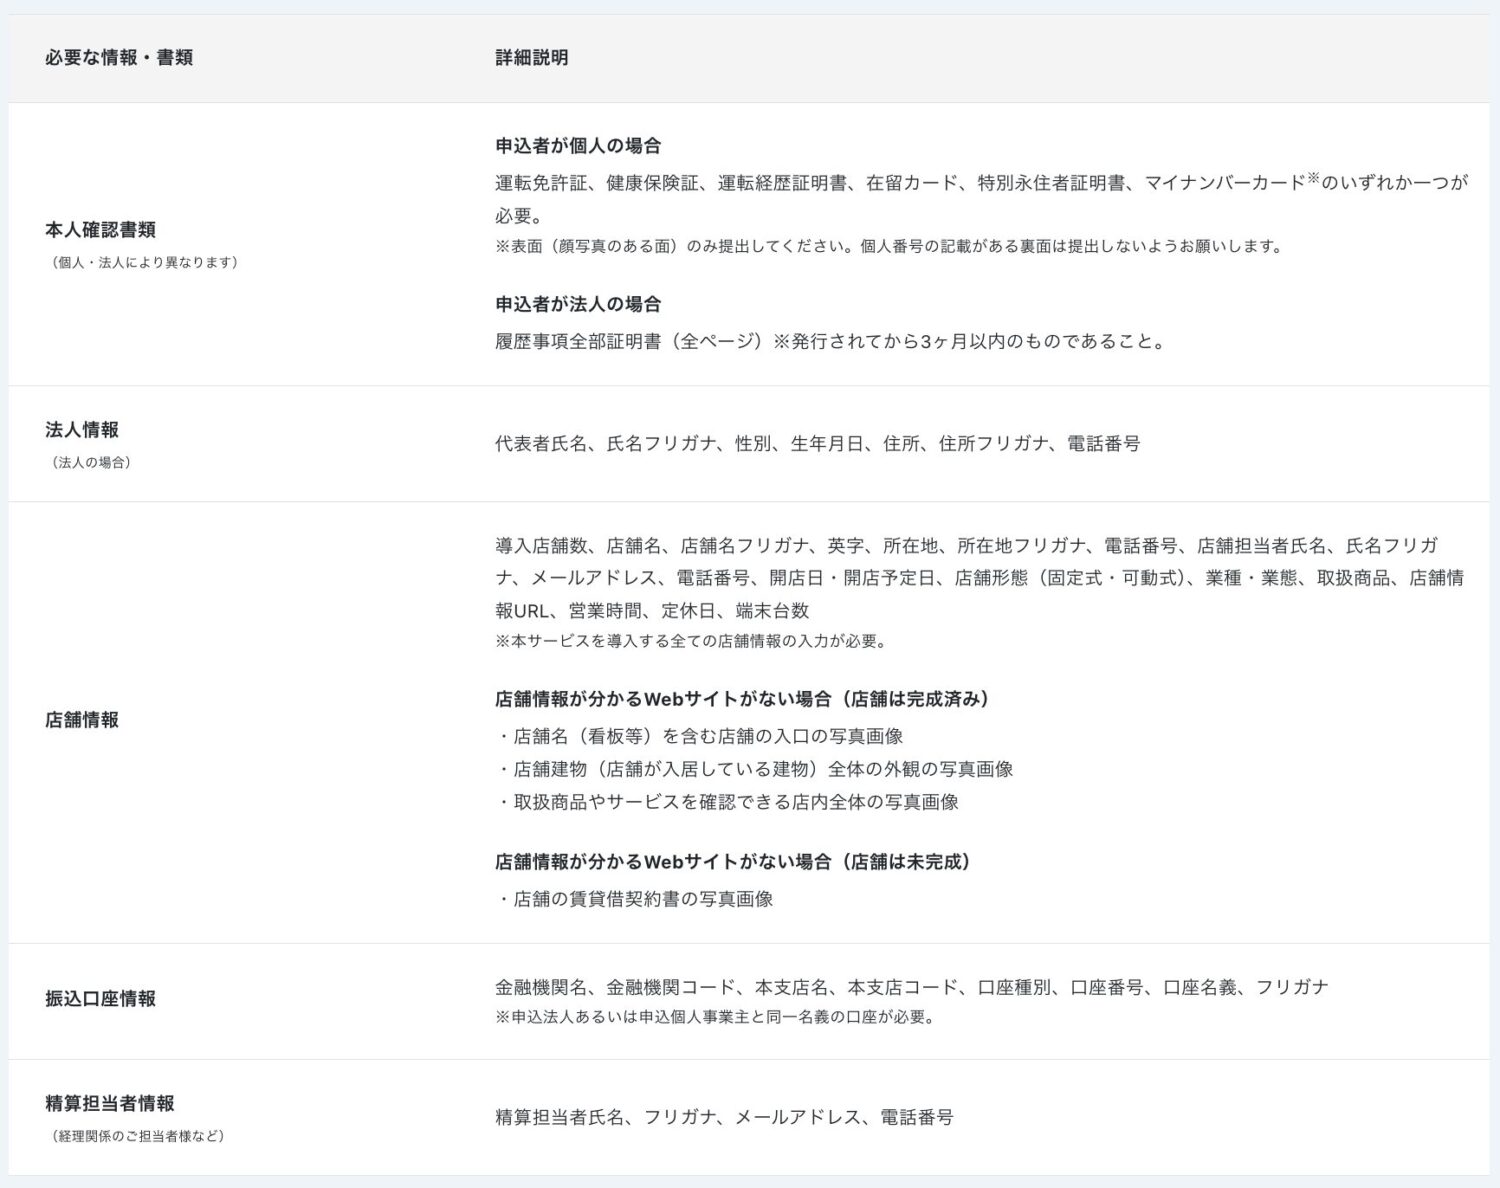Select the 店舗情報 row label
This screenshot has height=1188, width=1500.
pos(81,716)
